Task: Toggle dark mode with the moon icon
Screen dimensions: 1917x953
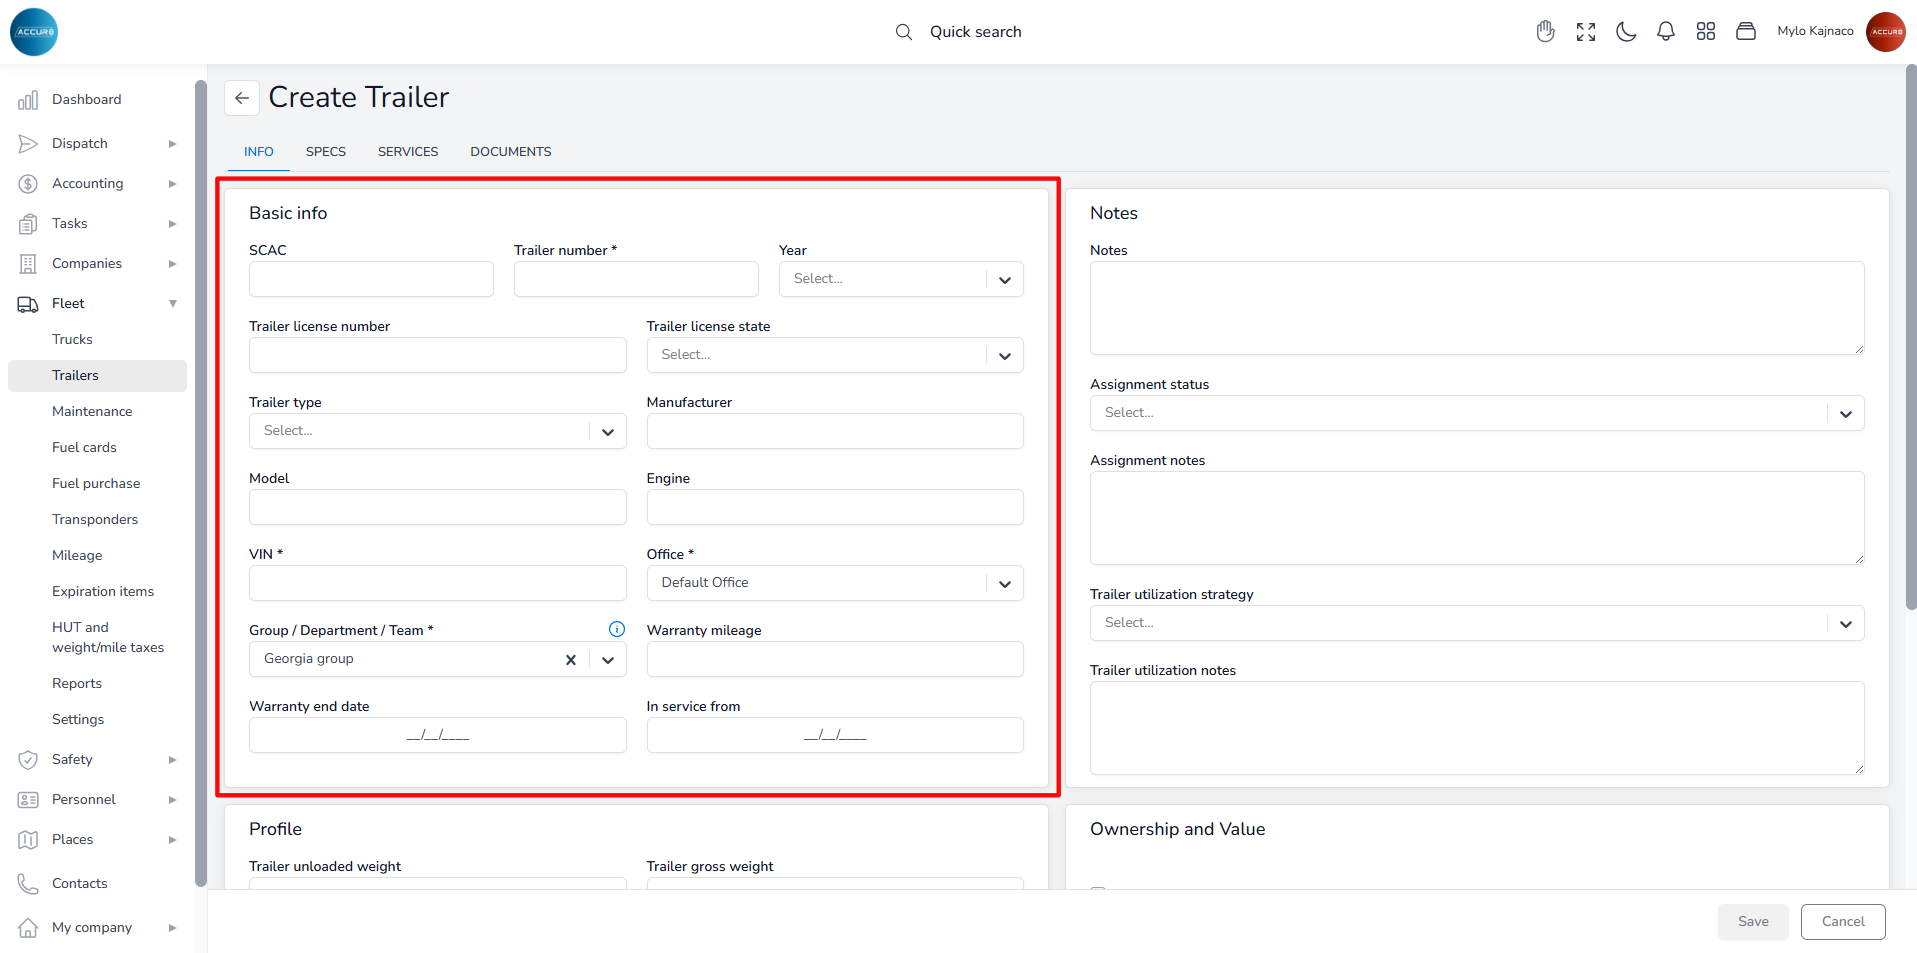Action: [1626, 32]
